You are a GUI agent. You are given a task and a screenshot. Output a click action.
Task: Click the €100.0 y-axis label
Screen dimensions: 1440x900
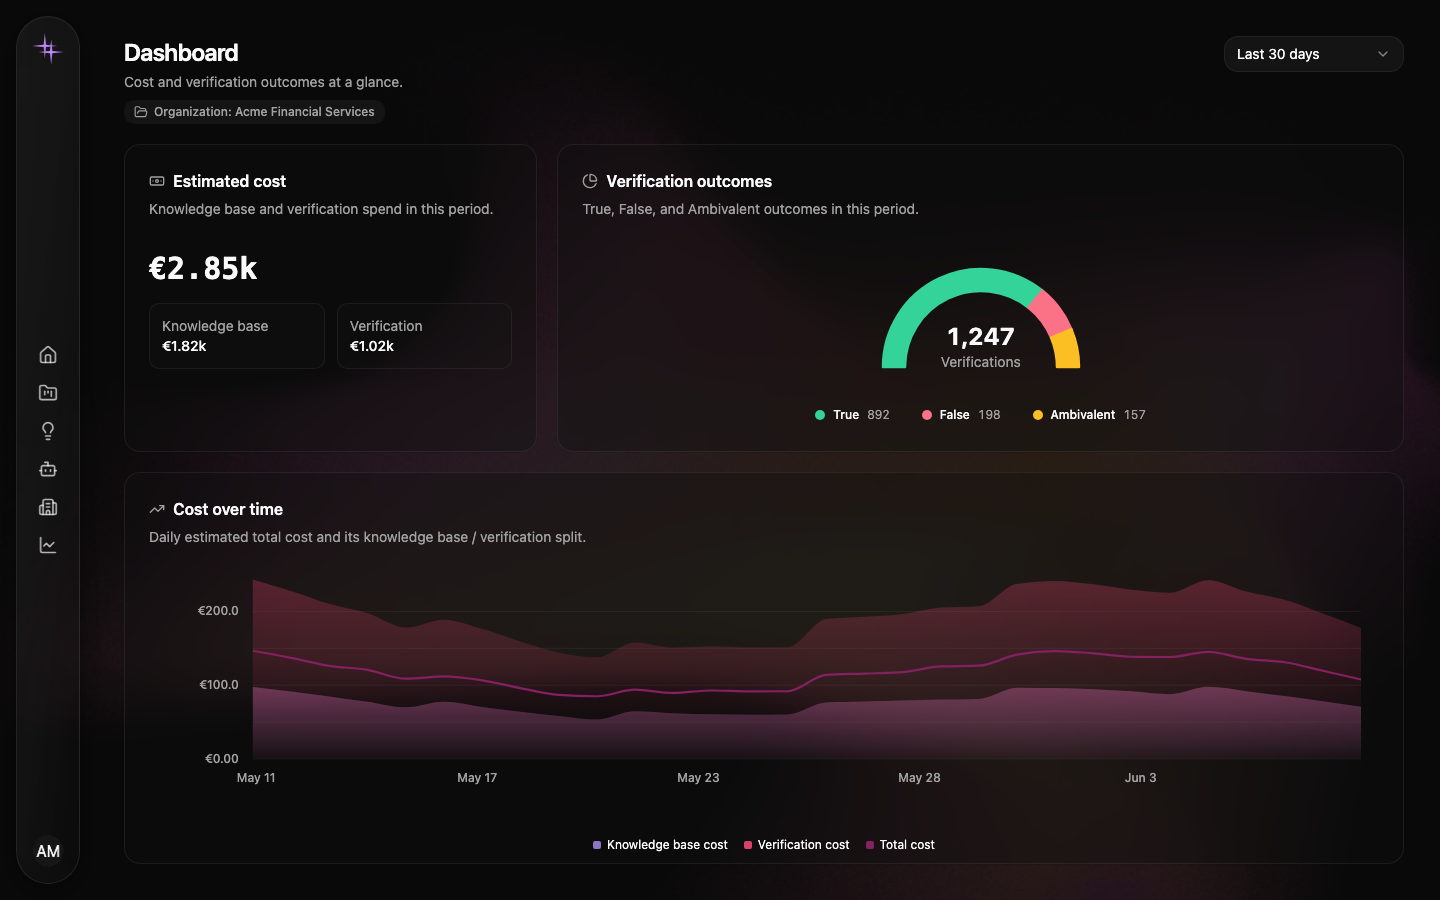(x=219, y=685)
